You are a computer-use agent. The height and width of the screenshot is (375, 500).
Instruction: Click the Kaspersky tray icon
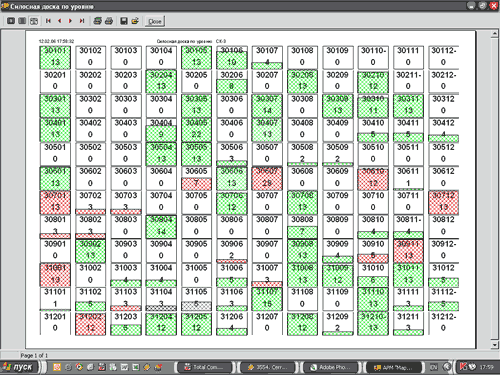point(463,367)
